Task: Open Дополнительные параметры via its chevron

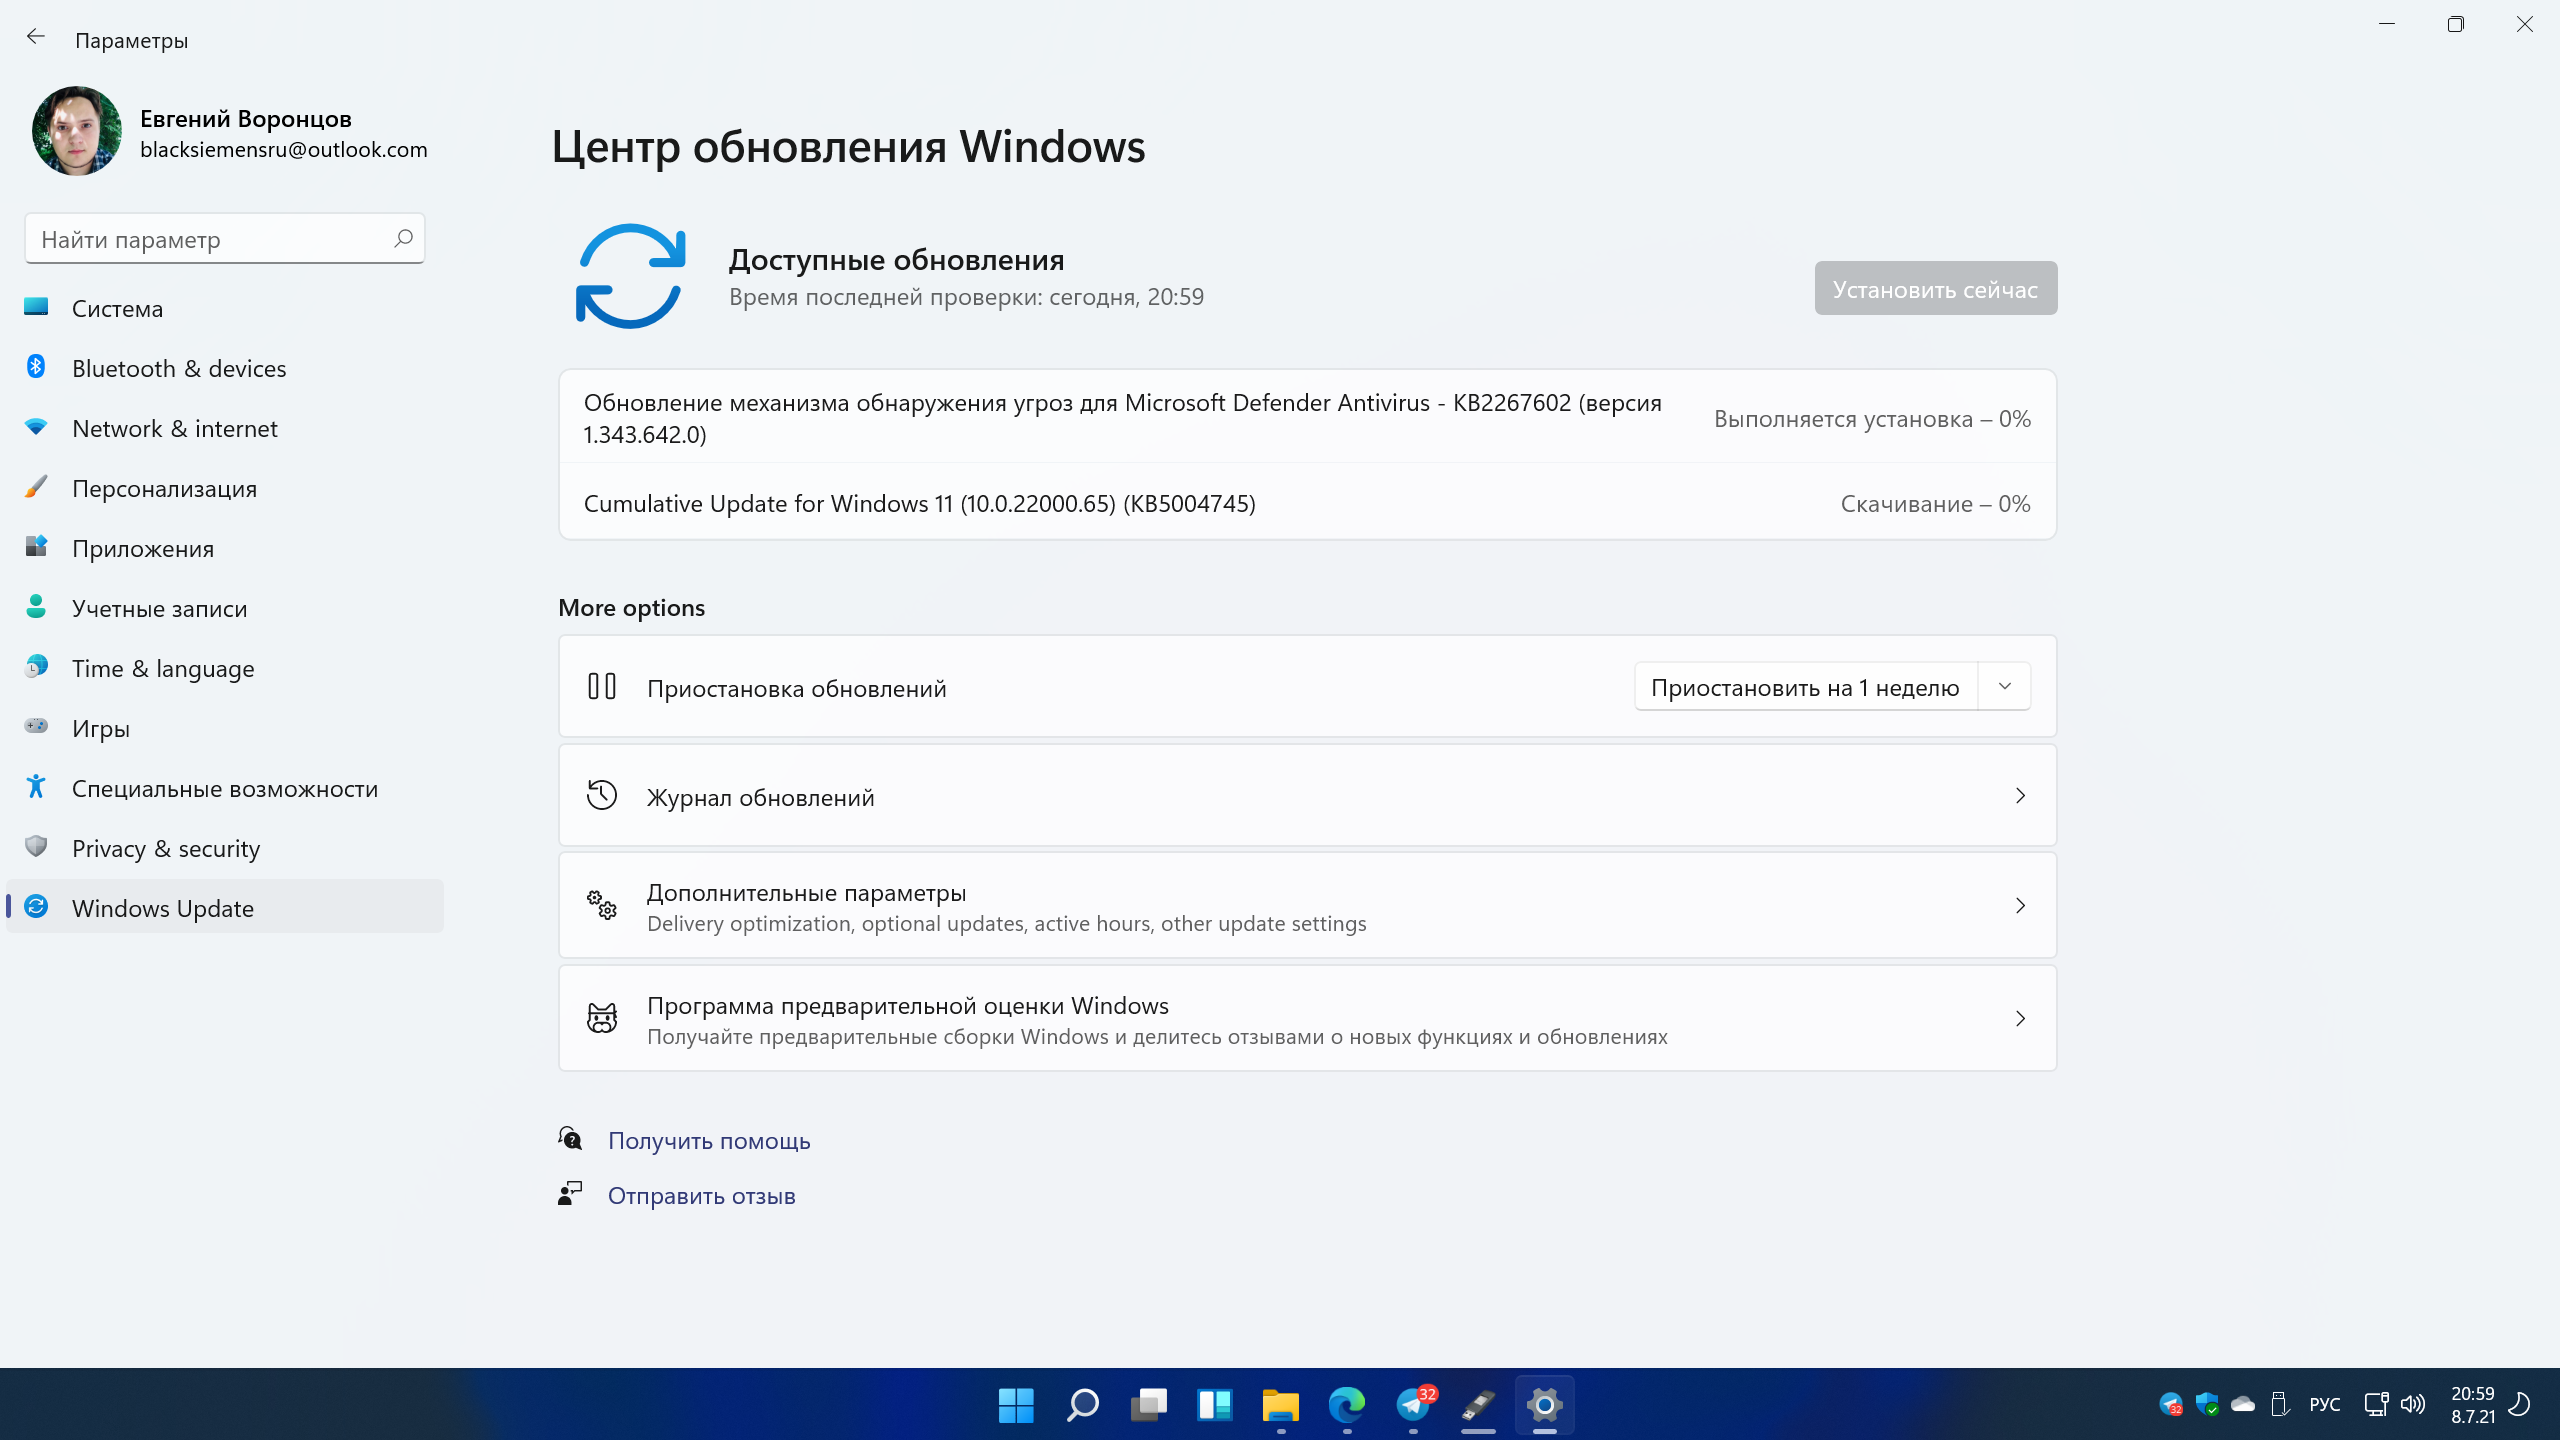Action: (x=2020, y=906)
